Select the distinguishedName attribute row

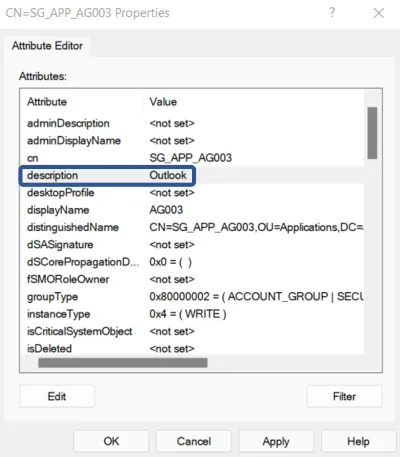(192, 227)
